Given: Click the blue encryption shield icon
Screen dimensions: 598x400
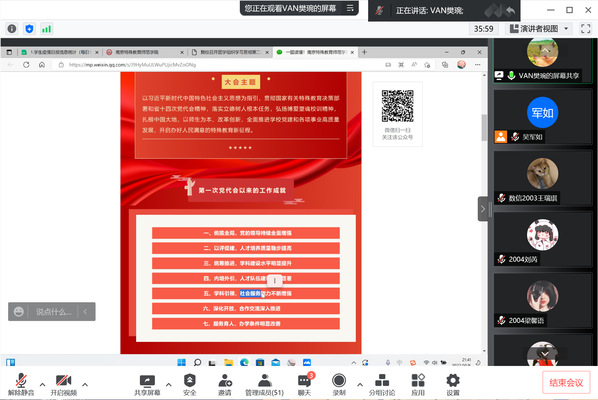Looking at the screenshot, I should (x=29, y=29).
